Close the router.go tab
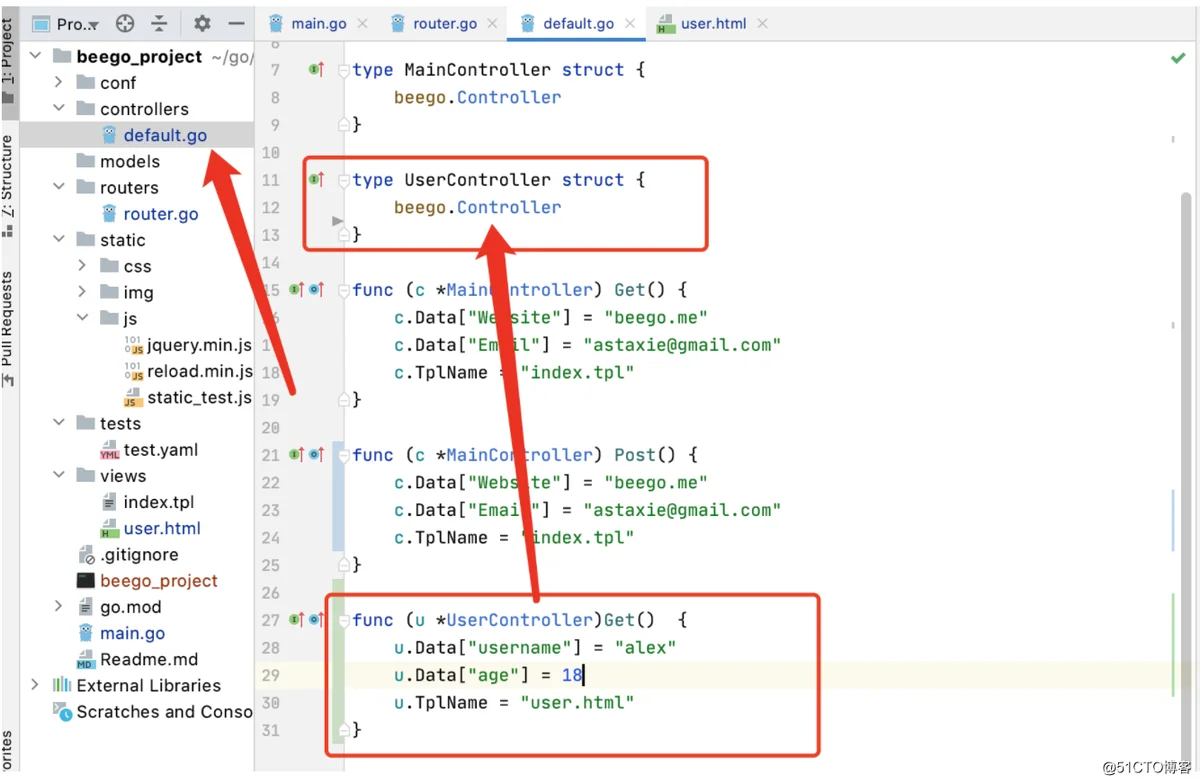The height and width of the screenshot is (784, 1200). coord(494,23)
